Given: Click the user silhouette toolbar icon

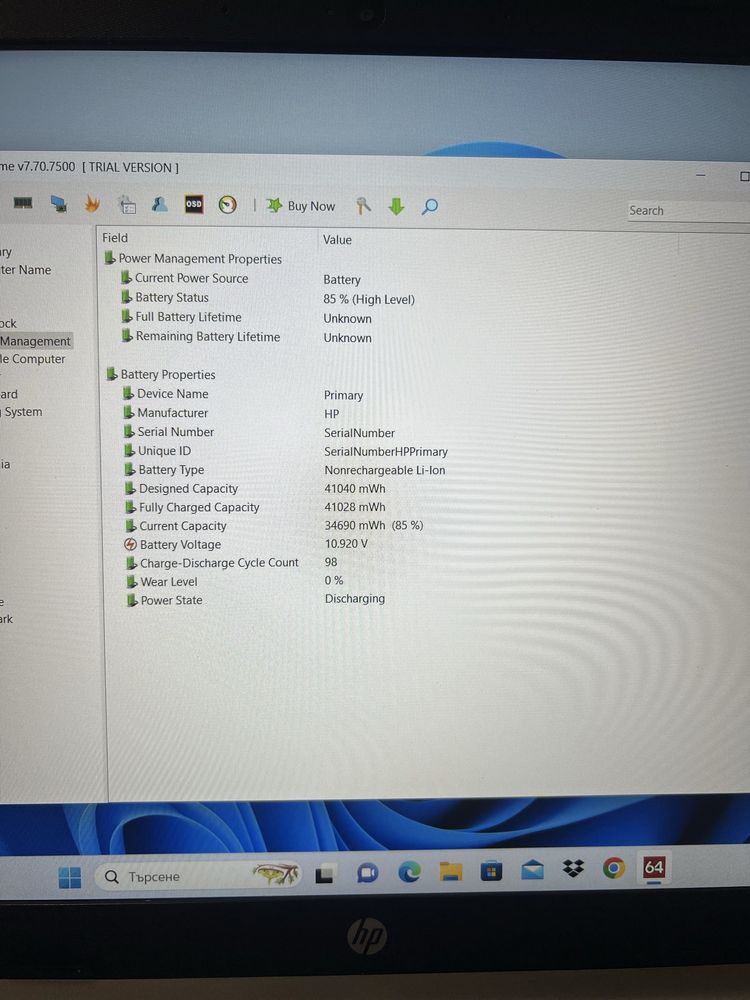Looking at the screenshot, I should (159, 204).
